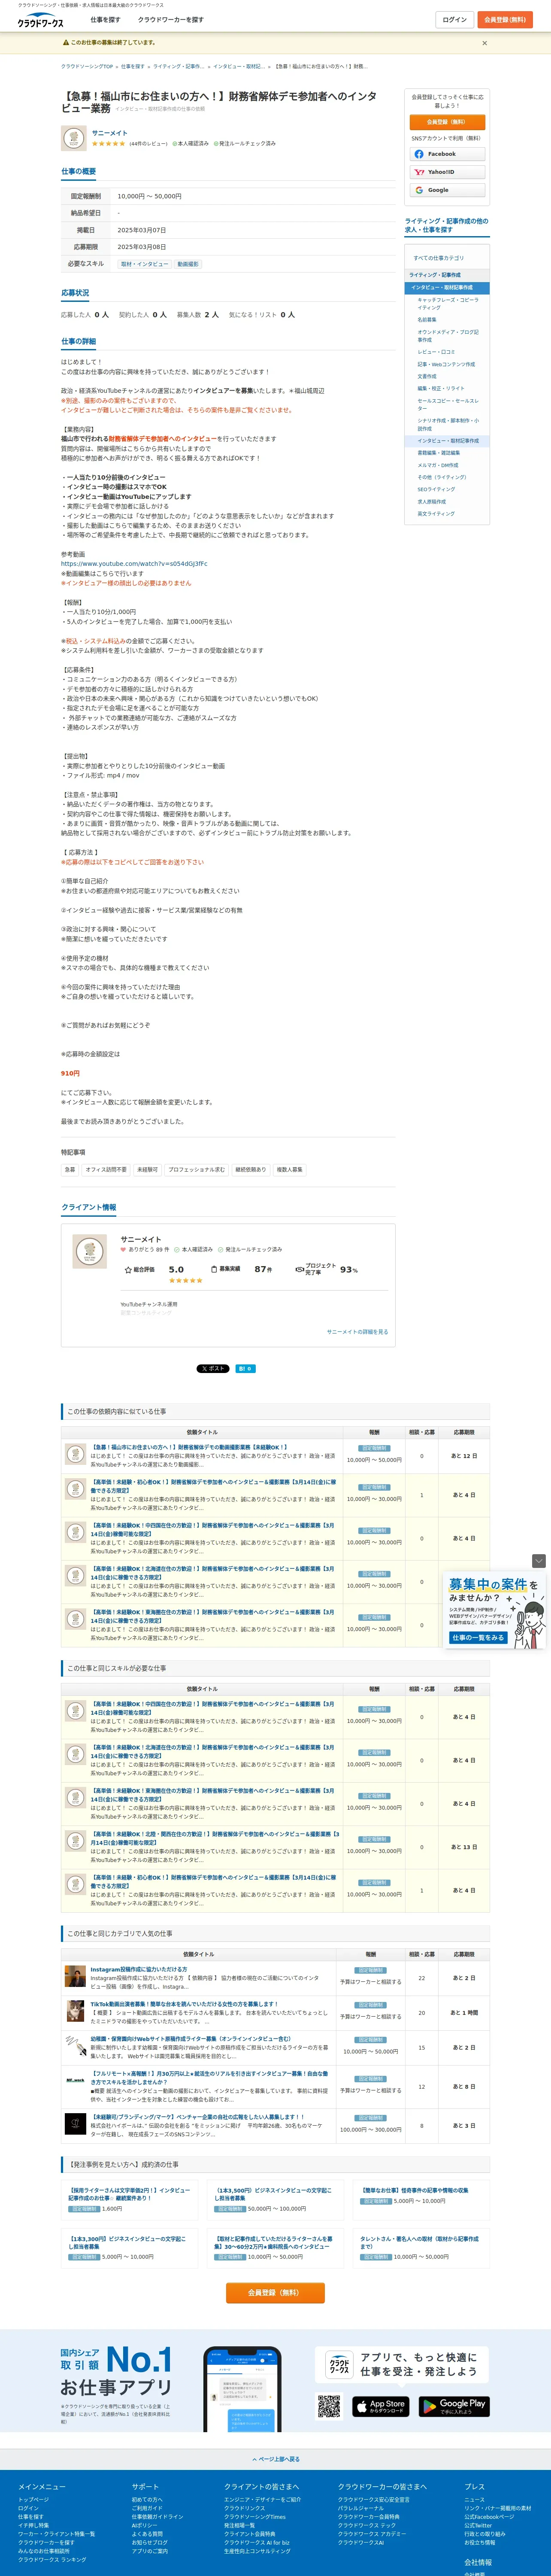Open サニーメイトの詳細を見る link

pyautogui.click(x=357, y=1331)
